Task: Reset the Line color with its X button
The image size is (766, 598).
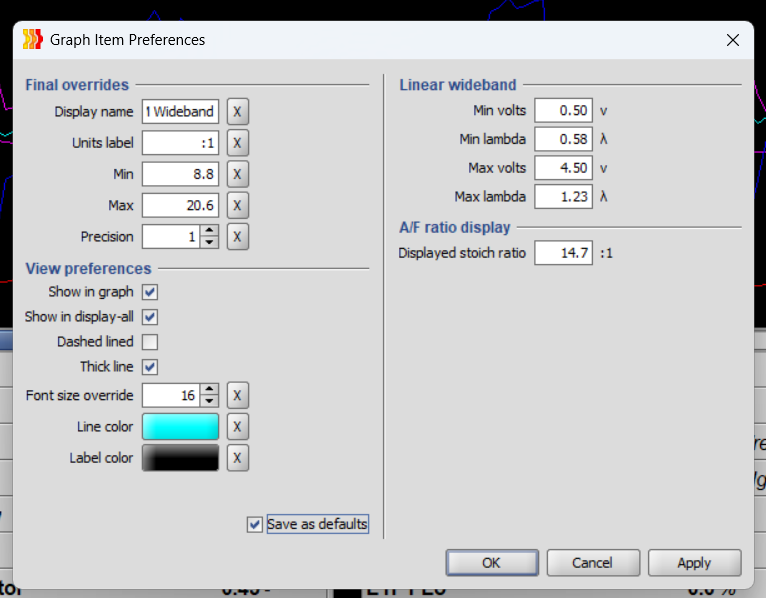Action: tap(237, 427)
